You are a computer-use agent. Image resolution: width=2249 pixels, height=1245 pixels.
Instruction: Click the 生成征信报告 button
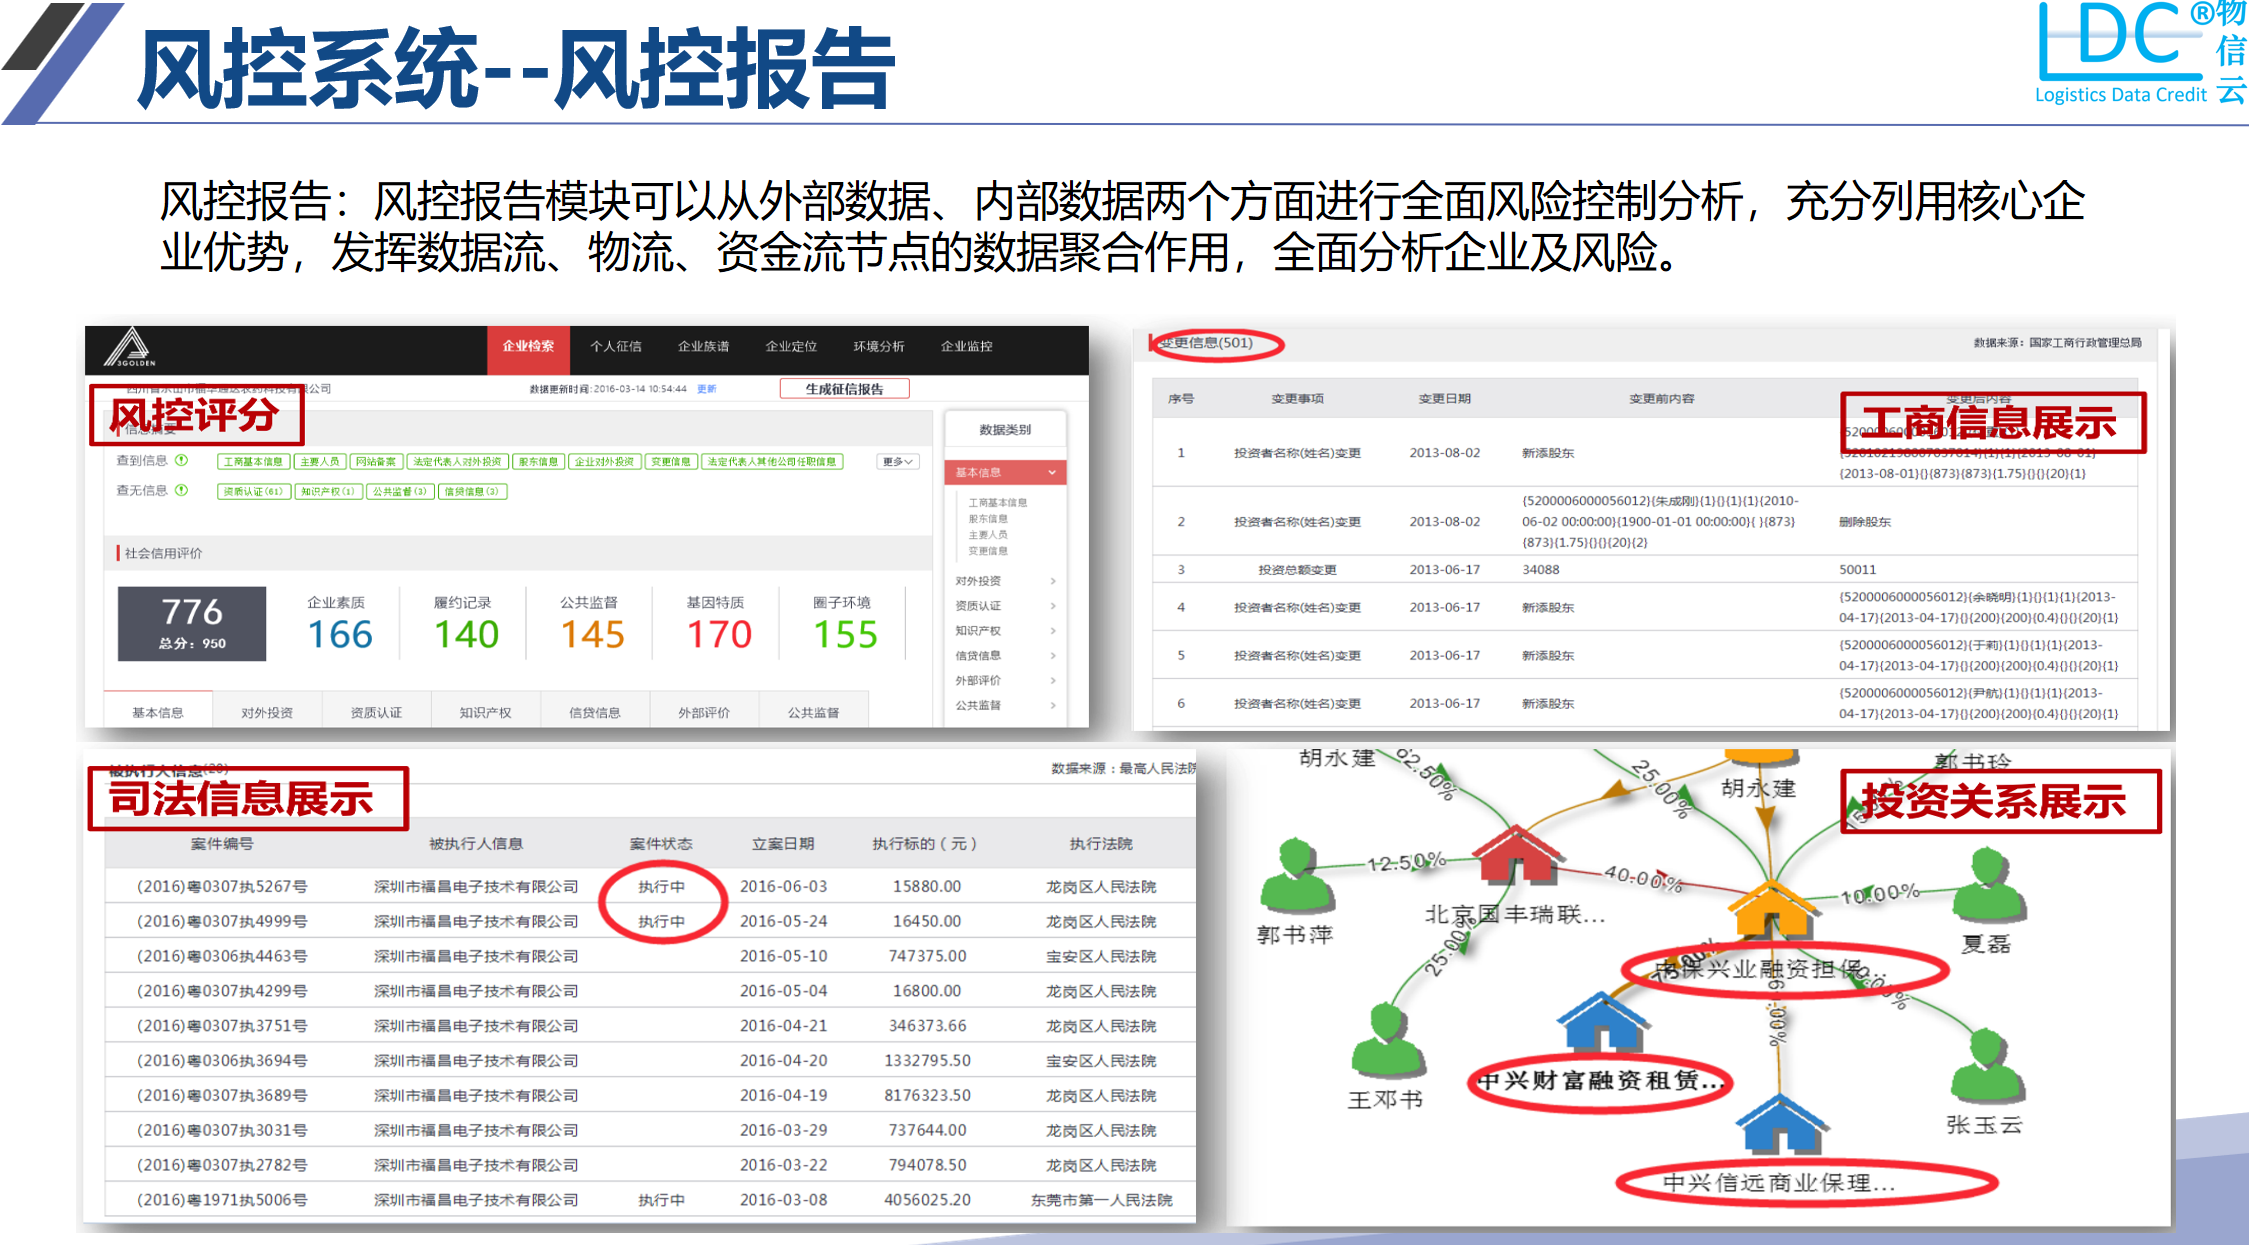point(844,389)
